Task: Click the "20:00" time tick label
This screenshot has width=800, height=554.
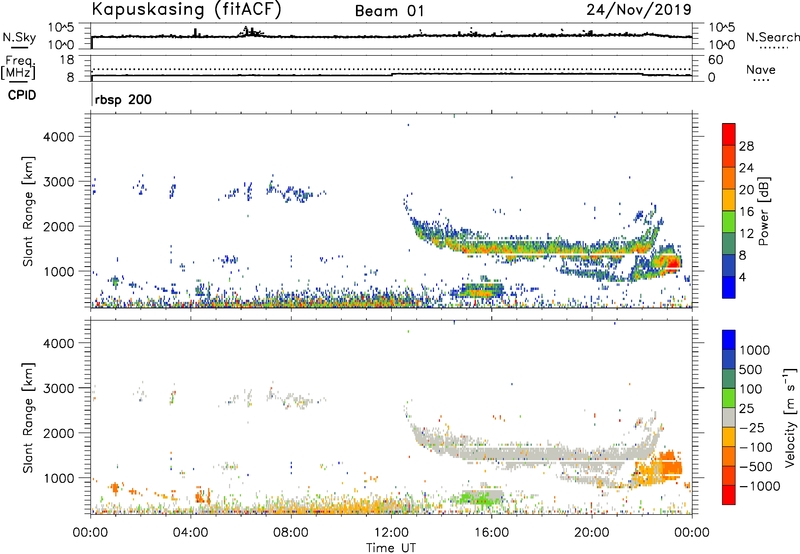Action: [592, 532]
